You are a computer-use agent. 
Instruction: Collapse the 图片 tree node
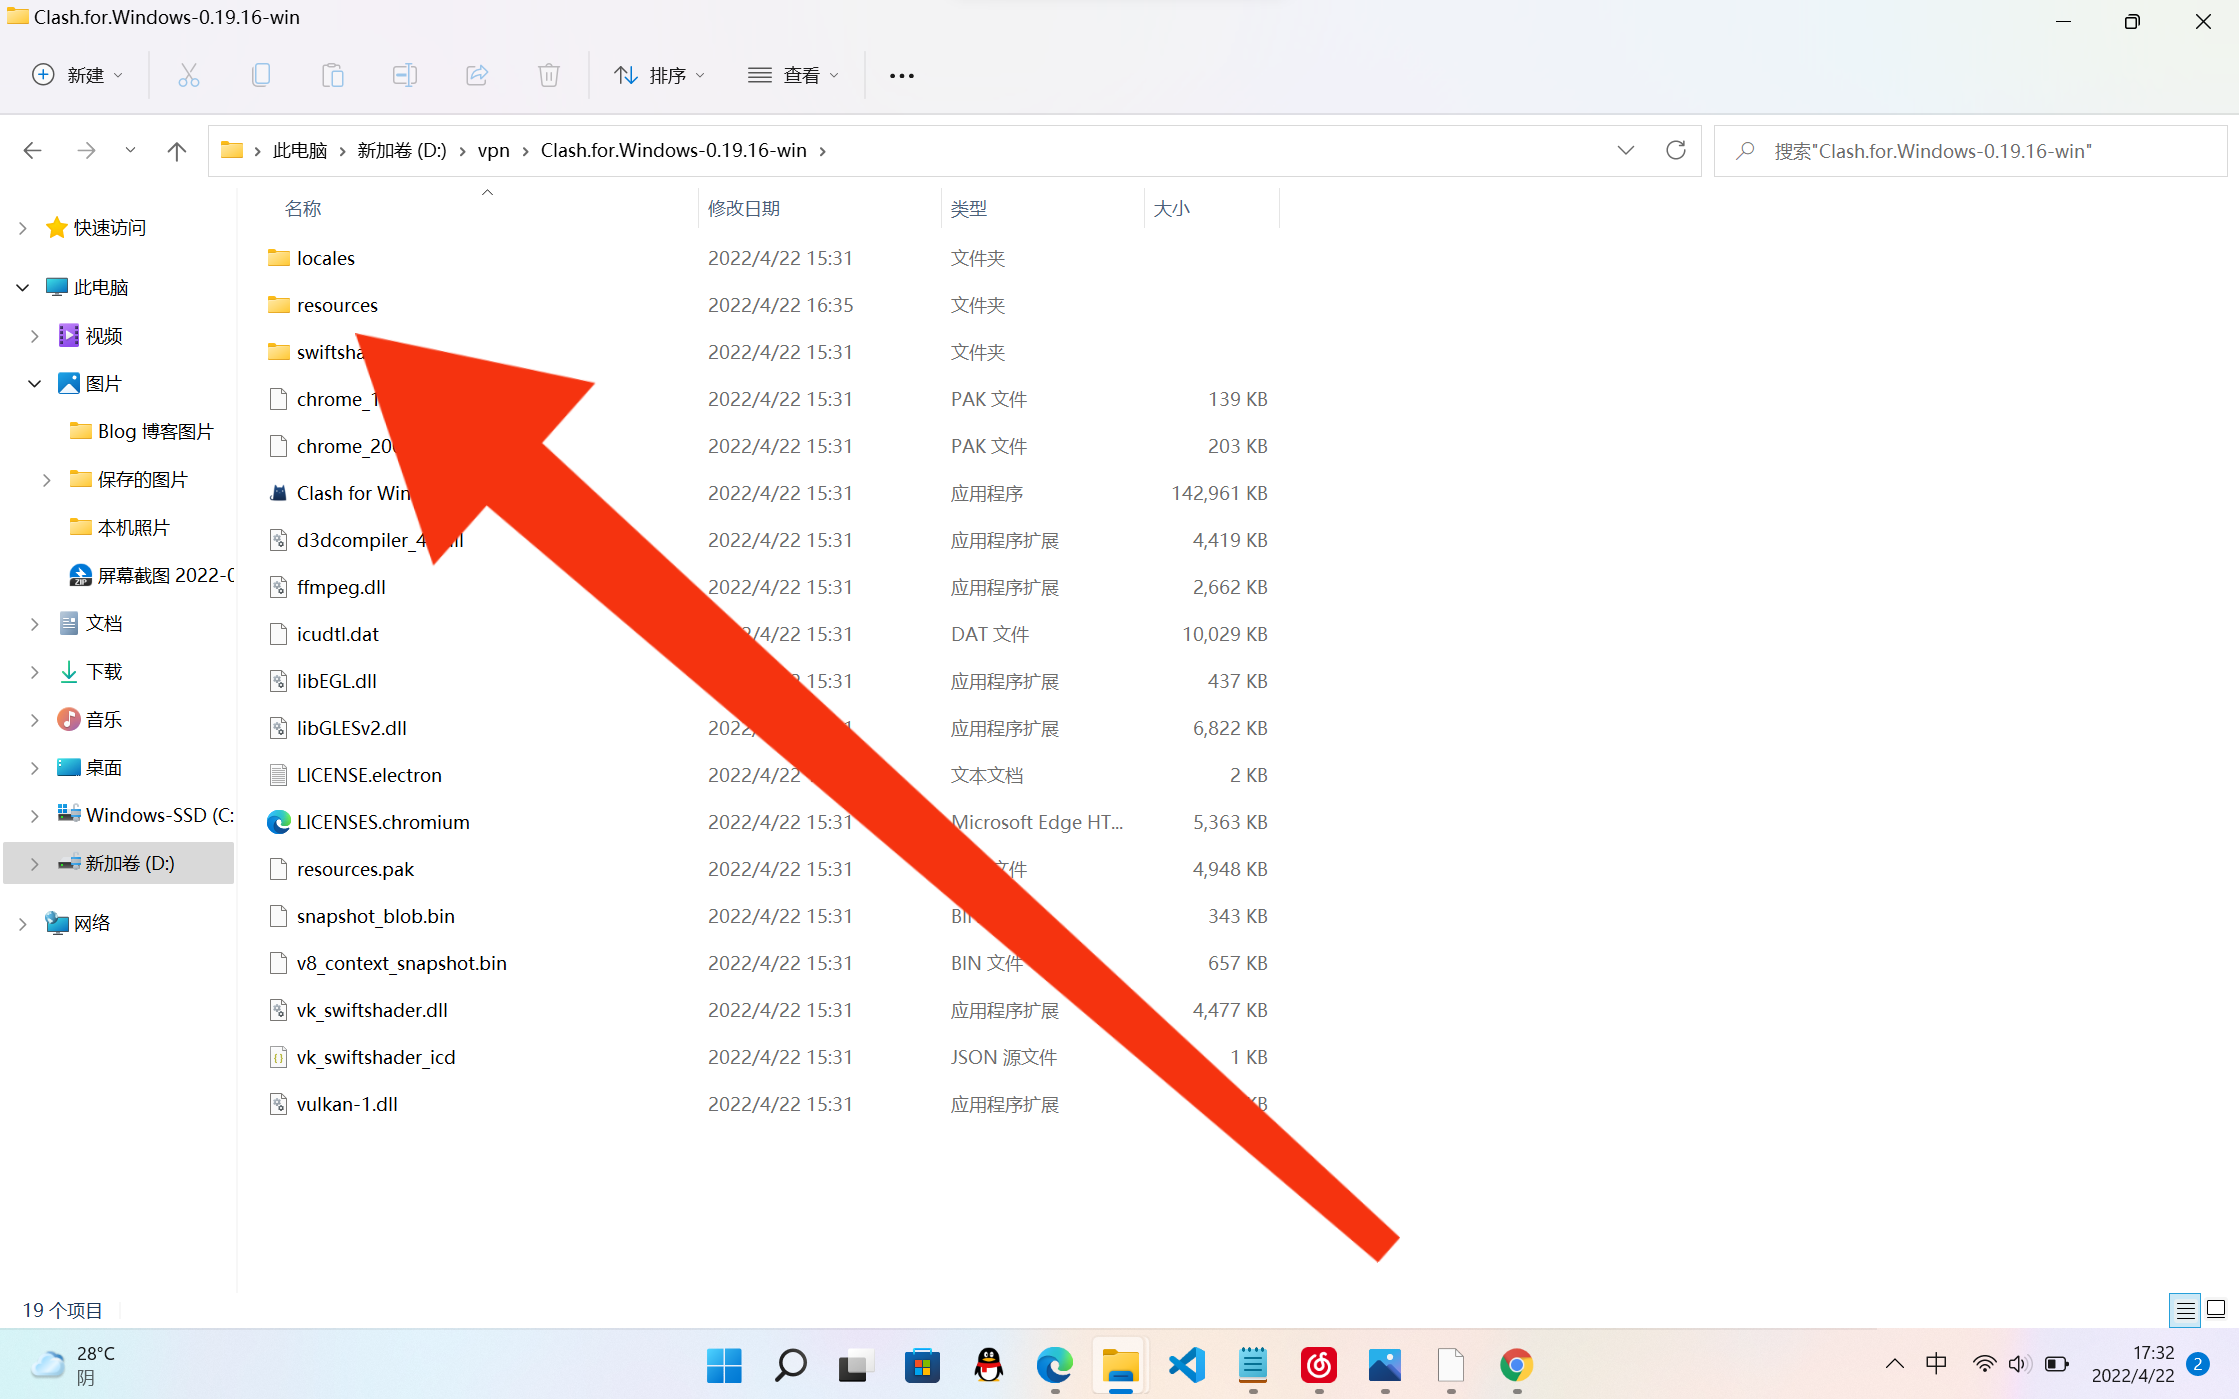click(35, 384)
